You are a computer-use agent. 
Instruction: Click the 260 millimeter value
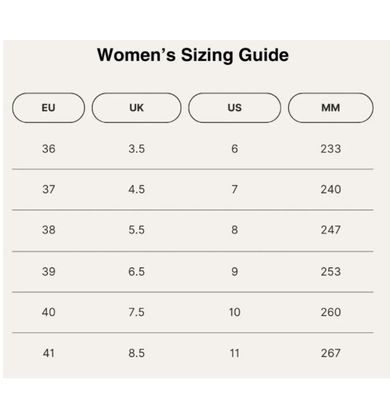click(331, 312)
